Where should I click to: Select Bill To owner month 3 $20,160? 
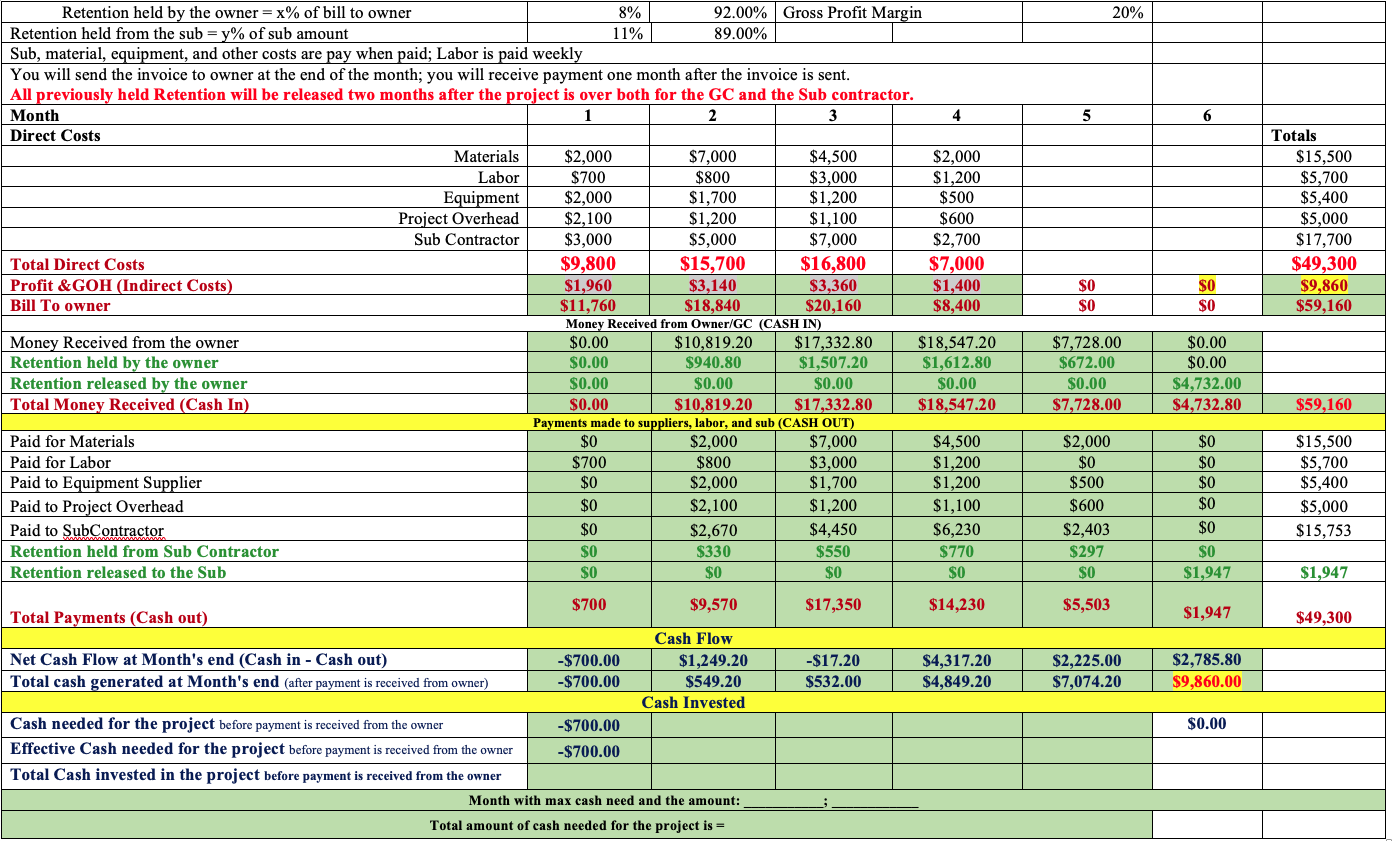tap(833, 305)
